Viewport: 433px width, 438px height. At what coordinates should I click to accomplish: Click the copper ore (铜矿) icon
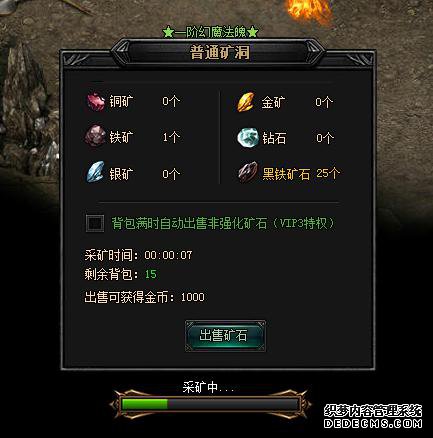96,101
